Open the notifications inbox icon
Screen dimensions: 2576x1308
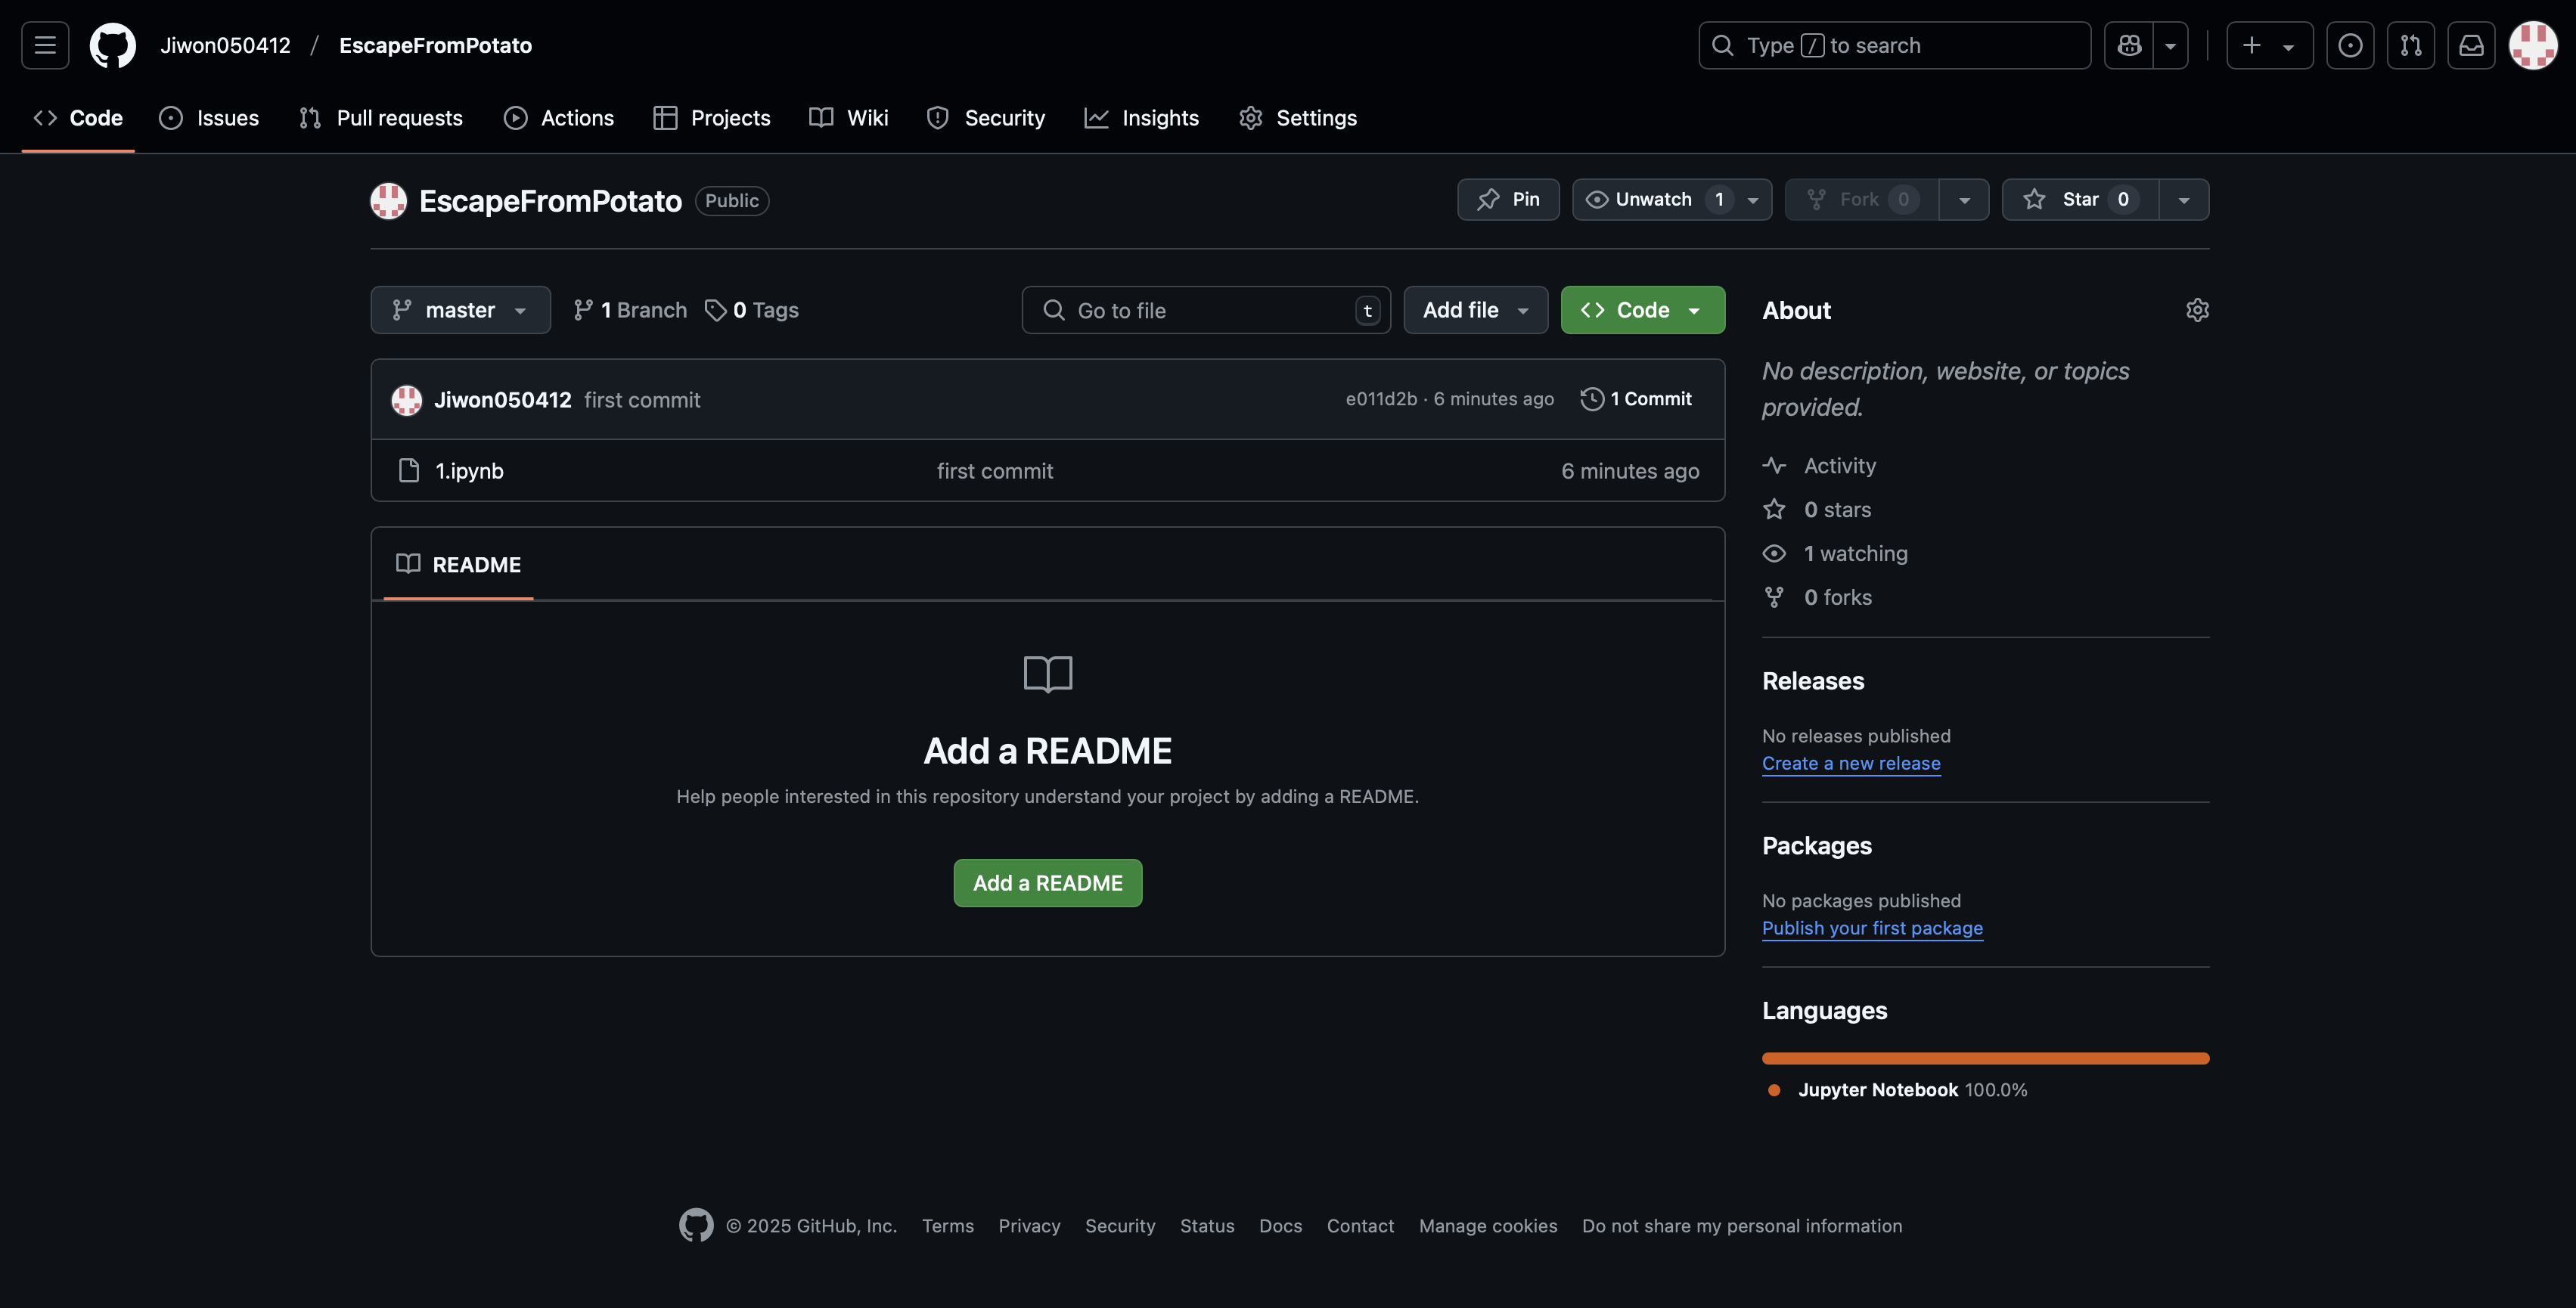click(2471, 45)
